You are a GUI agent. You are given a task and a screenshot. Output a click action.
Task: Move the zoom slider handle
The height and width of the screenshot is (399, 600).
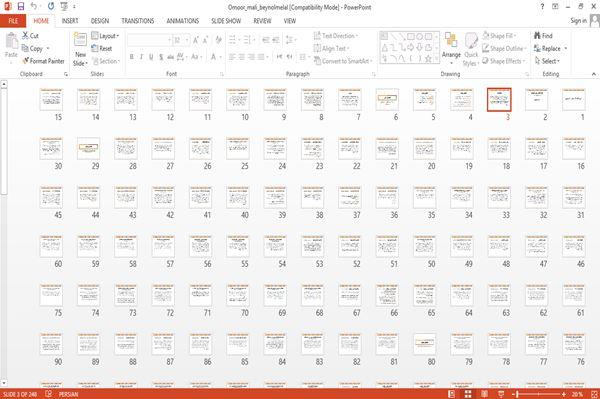pos(517,394)
